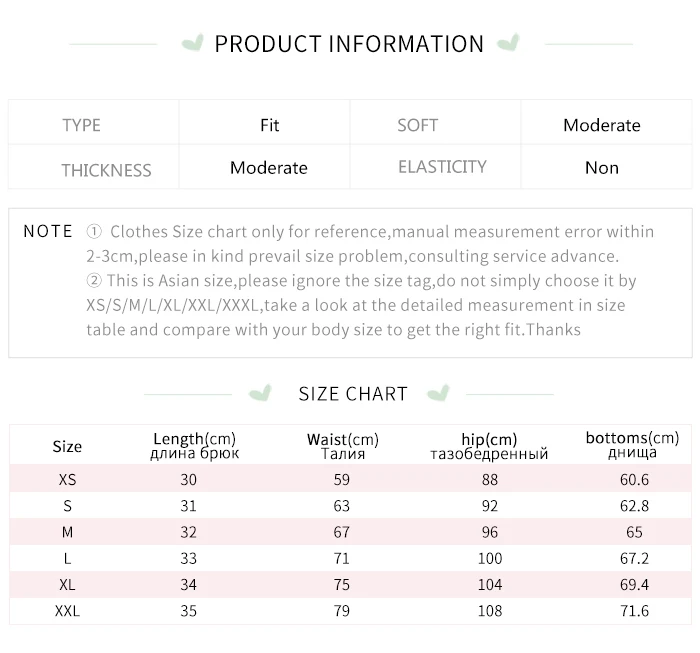Click the green heart right of PRODUCT INFORMATION

(x=508, y=43)
